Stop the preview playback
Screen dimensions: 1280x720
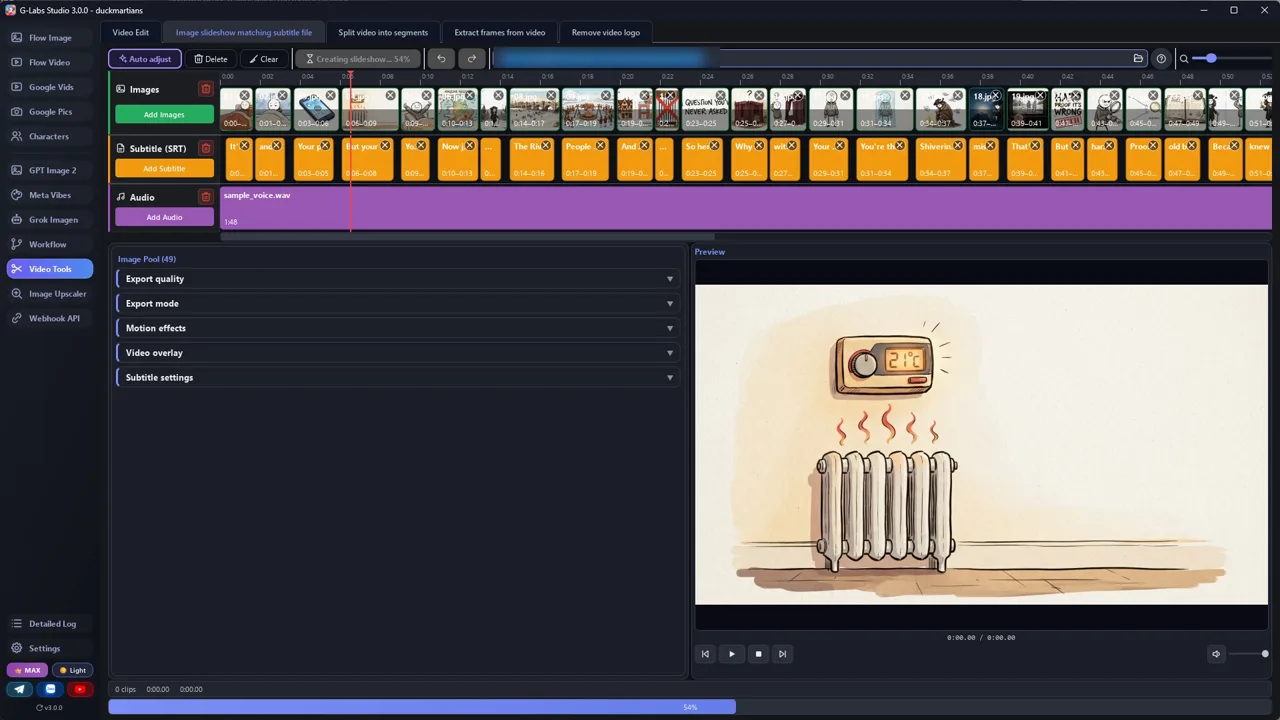point(758,654)
